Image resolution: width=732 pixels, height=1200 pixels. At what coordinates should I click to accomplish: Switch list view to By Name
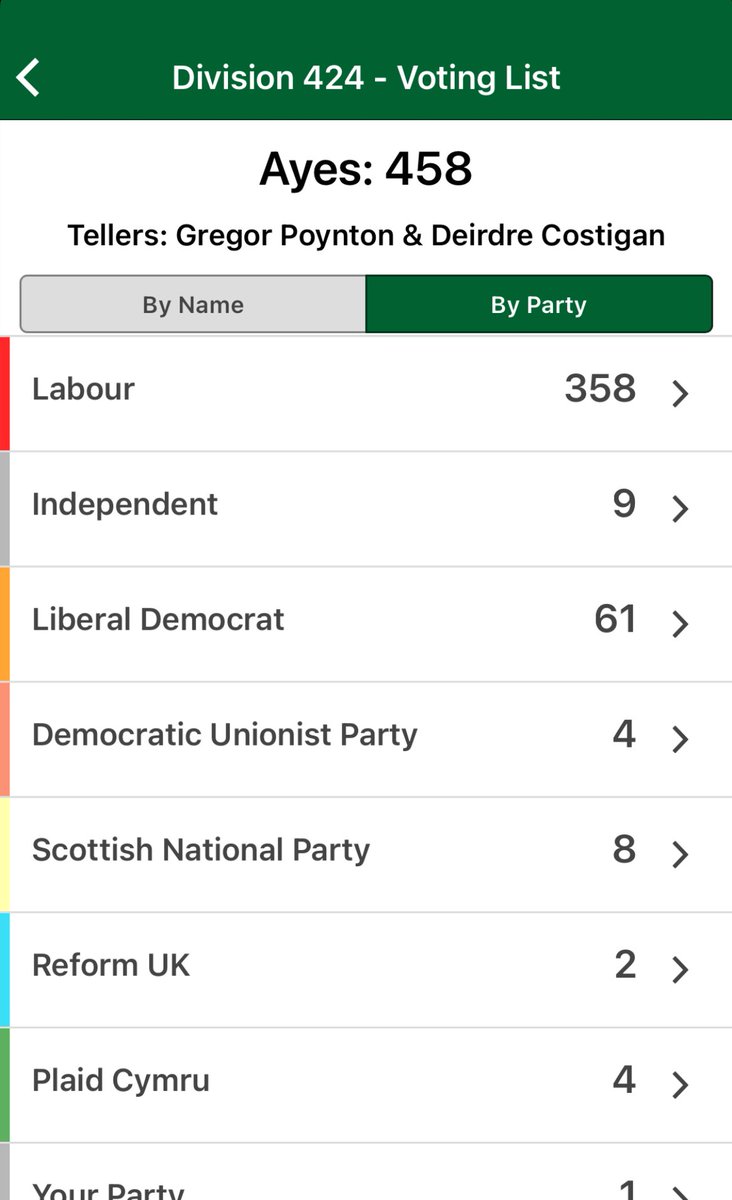[193, 304]
